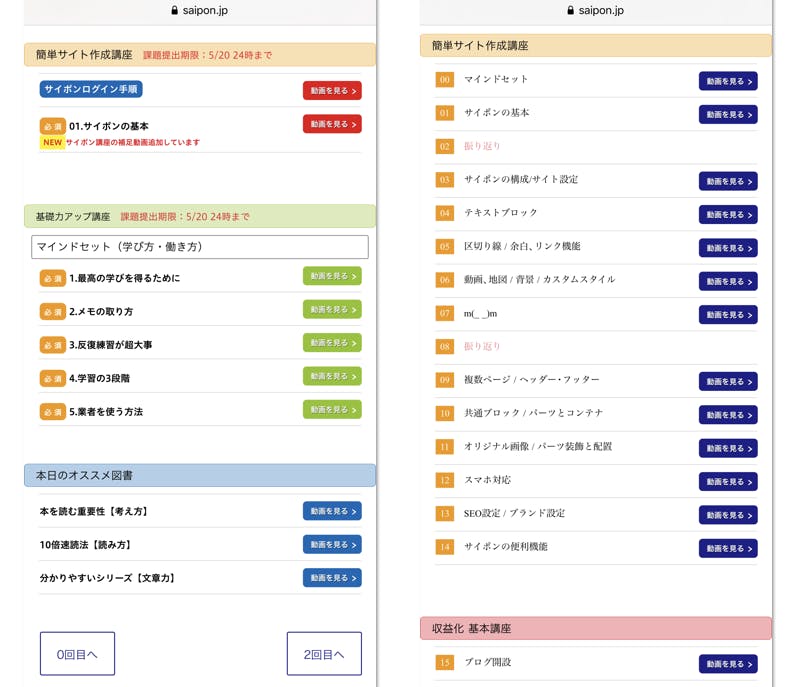Screen dimensions: 797x687
Task: Click the yellow NEW badge
Action: [x=52, y=143]
